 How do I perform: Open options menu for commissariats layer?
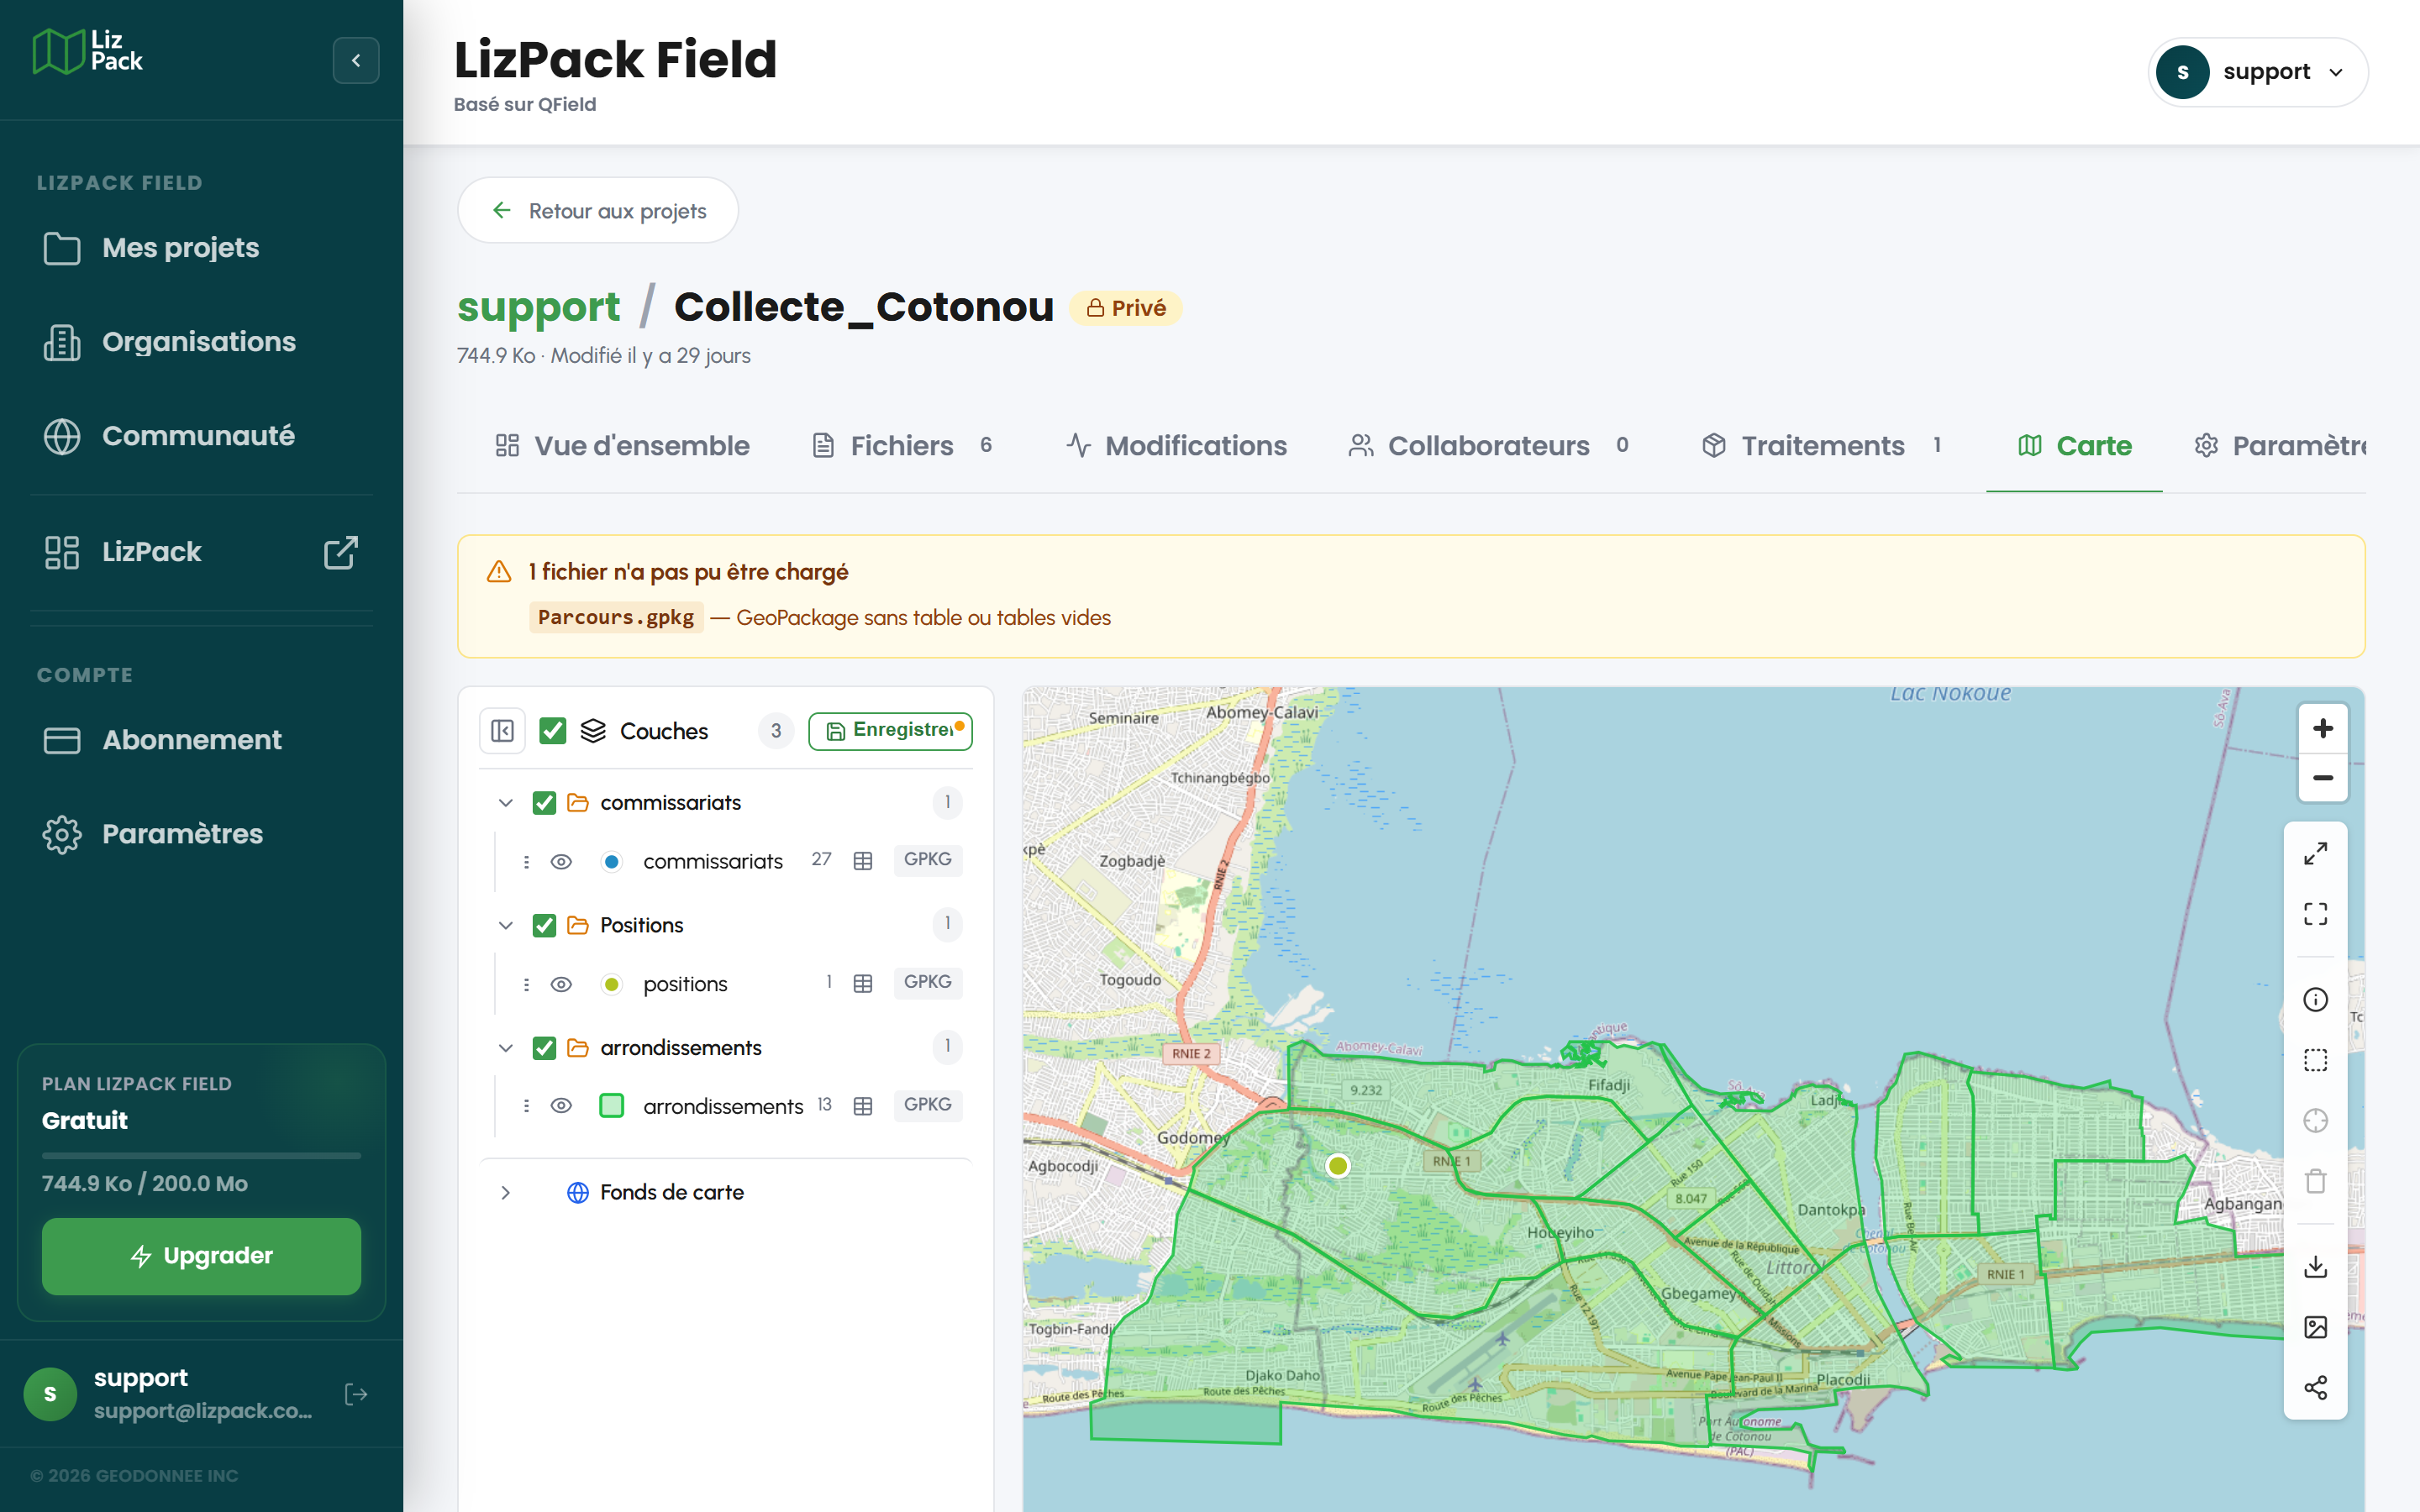[526, 861]
